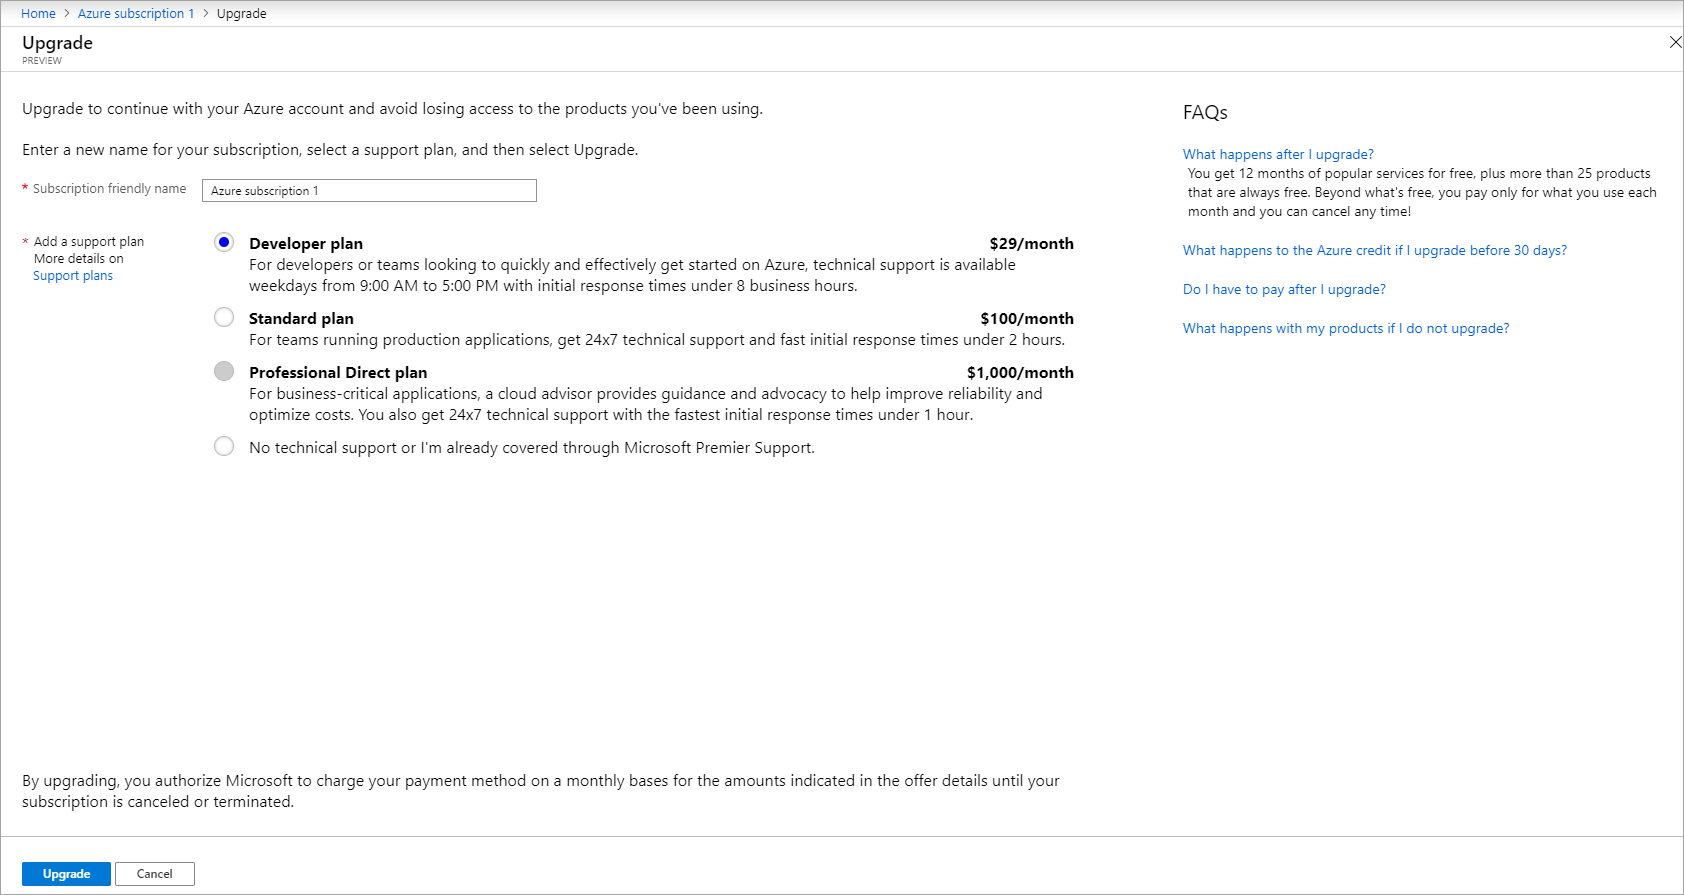Screen dimensions: 1684x895
Task: Choose the Standard plan radio option
Action: [224, 317]
